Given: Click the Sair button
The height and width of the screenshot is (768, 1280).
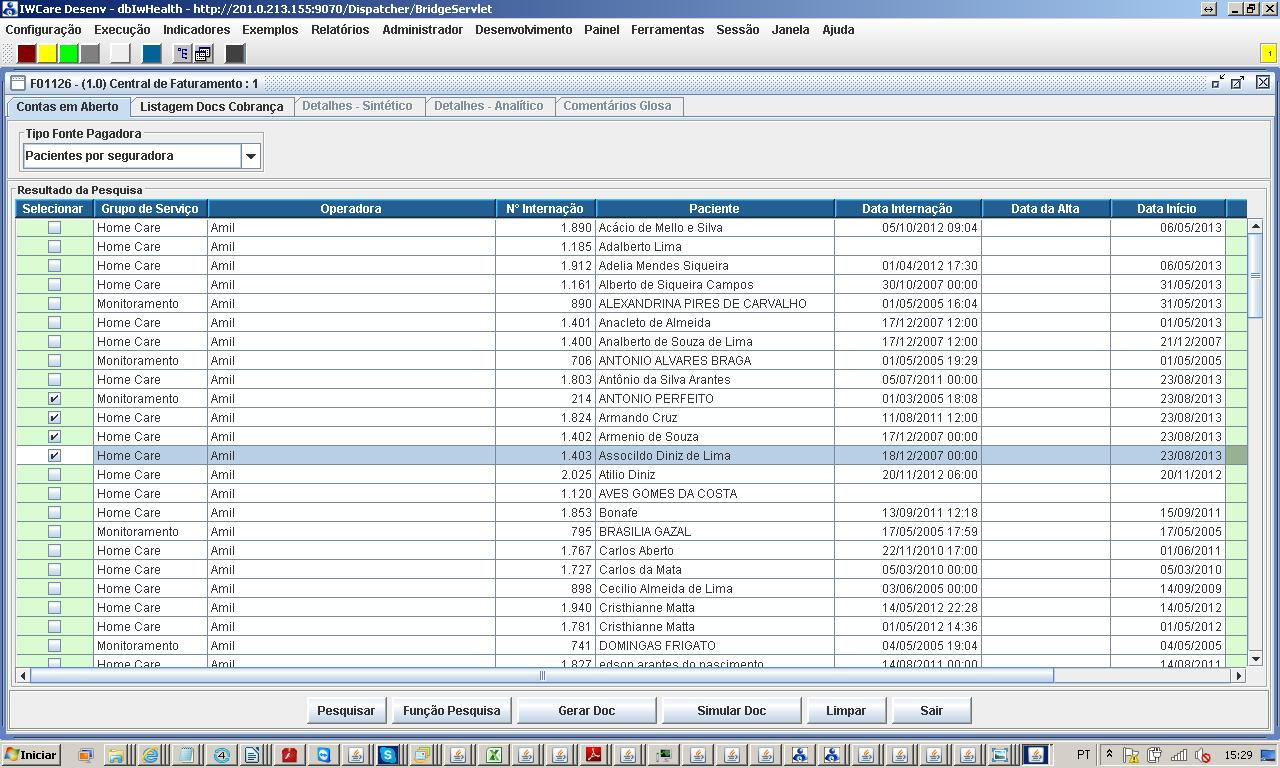Looking at the screenshot, I should click(931, 711).
